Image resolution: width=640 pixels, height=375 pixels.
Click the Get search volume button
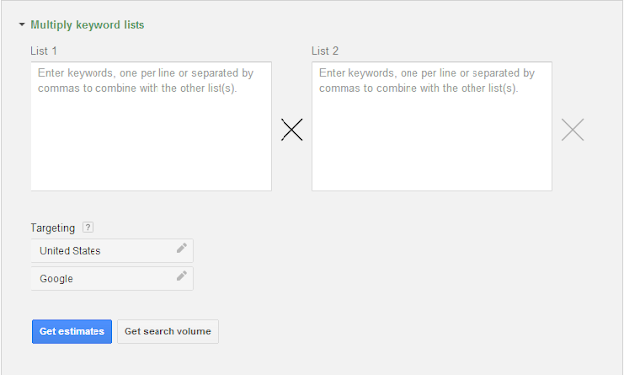click(x=168, y=331)
